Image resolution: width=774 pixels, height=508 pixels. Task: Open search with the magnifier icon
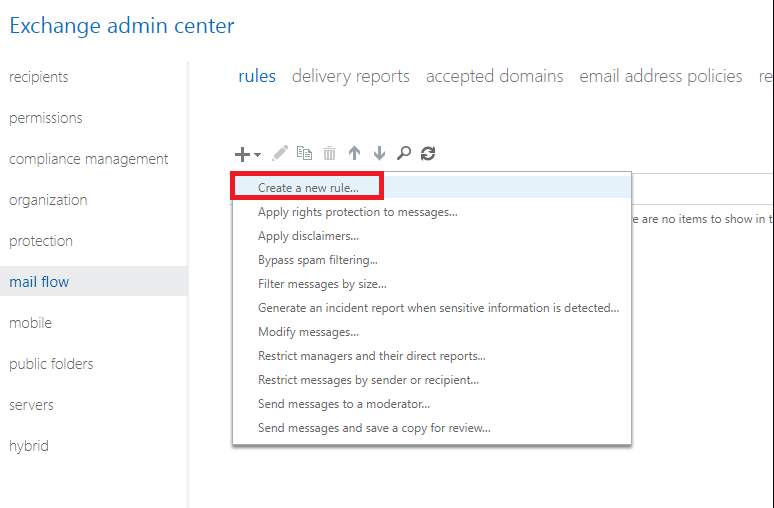coord(404,154)
